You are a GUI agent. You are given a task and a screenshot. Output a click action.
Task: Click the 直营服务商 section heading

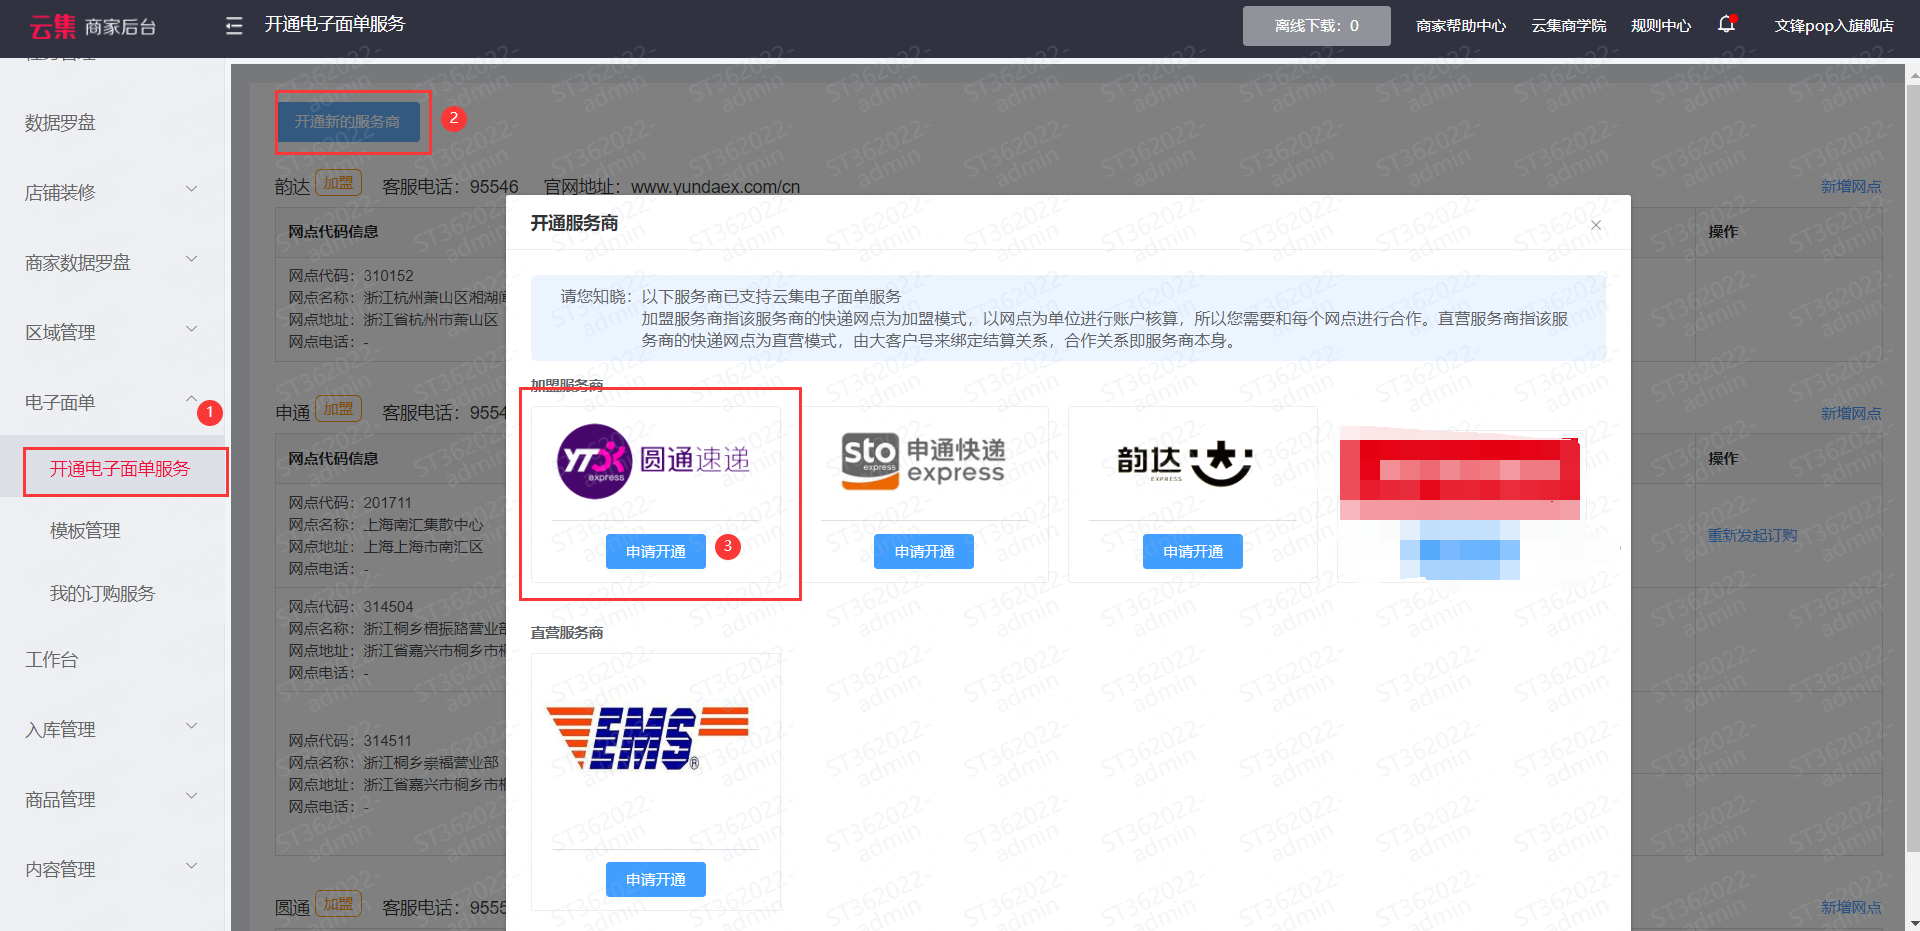point(567,633)
